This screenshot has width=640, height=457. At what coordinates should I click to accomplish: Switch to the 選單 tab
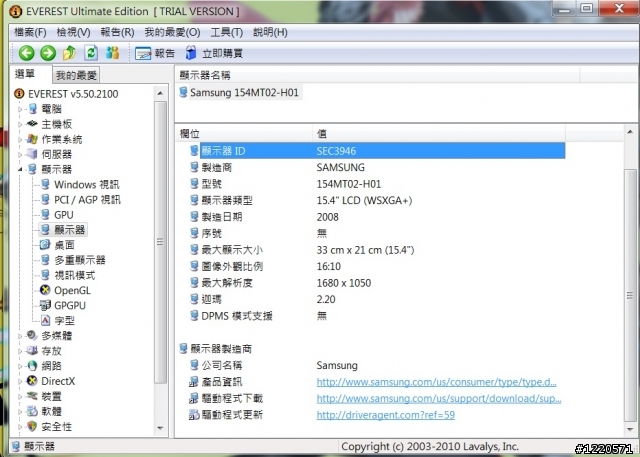(x=25, y=74)
